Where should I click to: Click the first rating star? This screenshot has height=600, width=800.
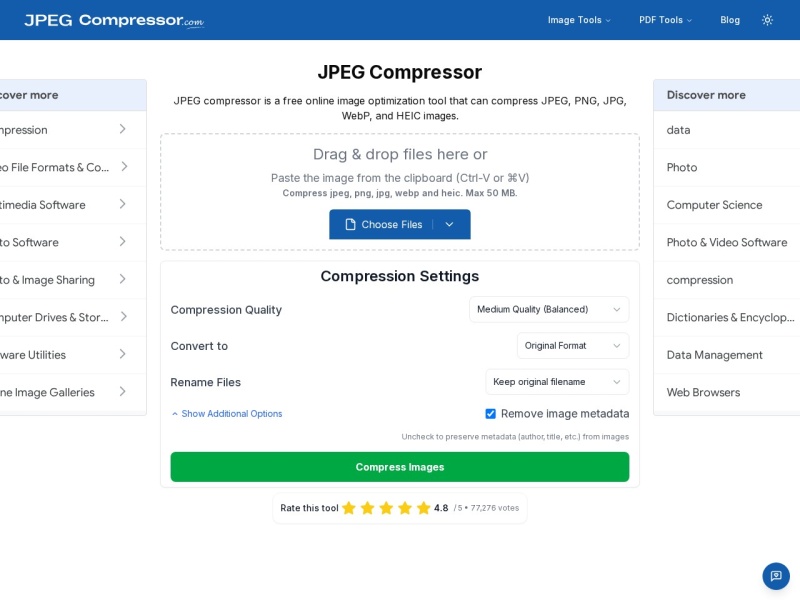point(349,508)
